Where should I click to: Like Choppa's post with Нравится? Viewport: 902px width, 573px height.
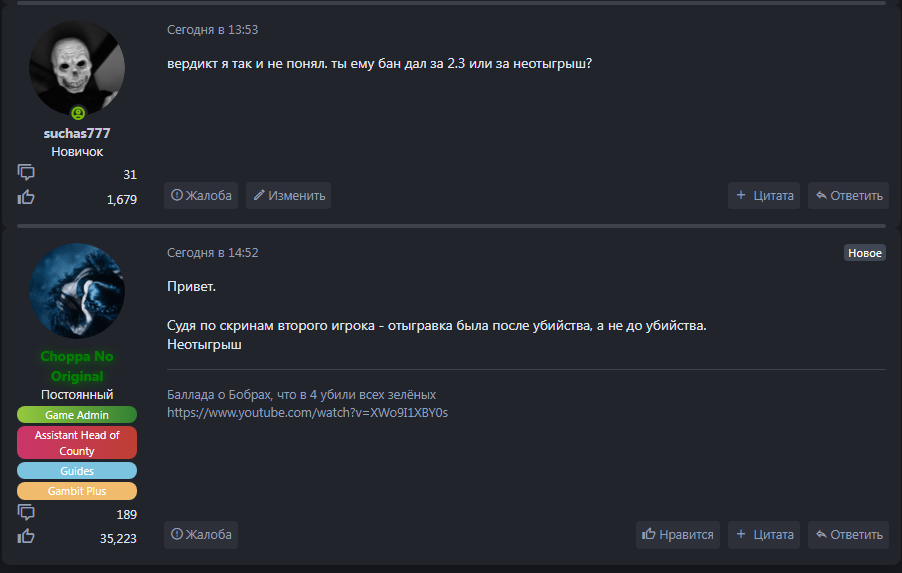pos(678,534)
